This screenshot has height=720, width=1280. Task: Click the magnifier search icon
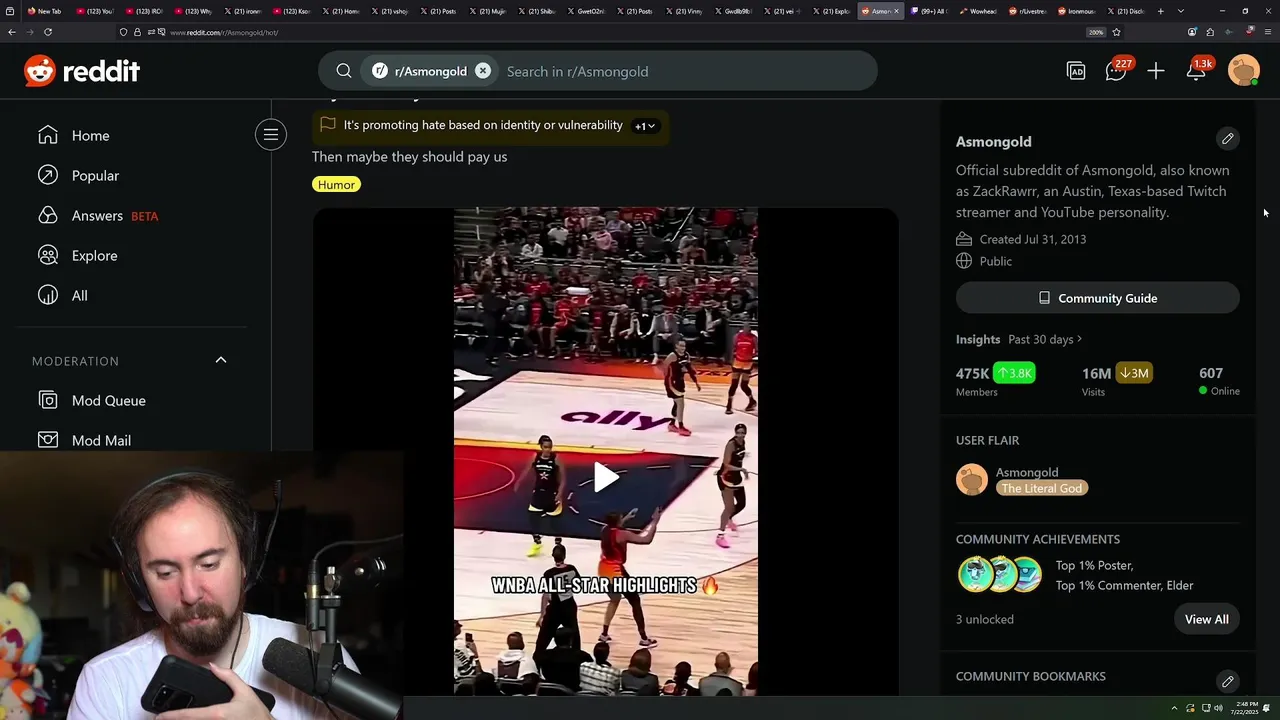point(344,71)
